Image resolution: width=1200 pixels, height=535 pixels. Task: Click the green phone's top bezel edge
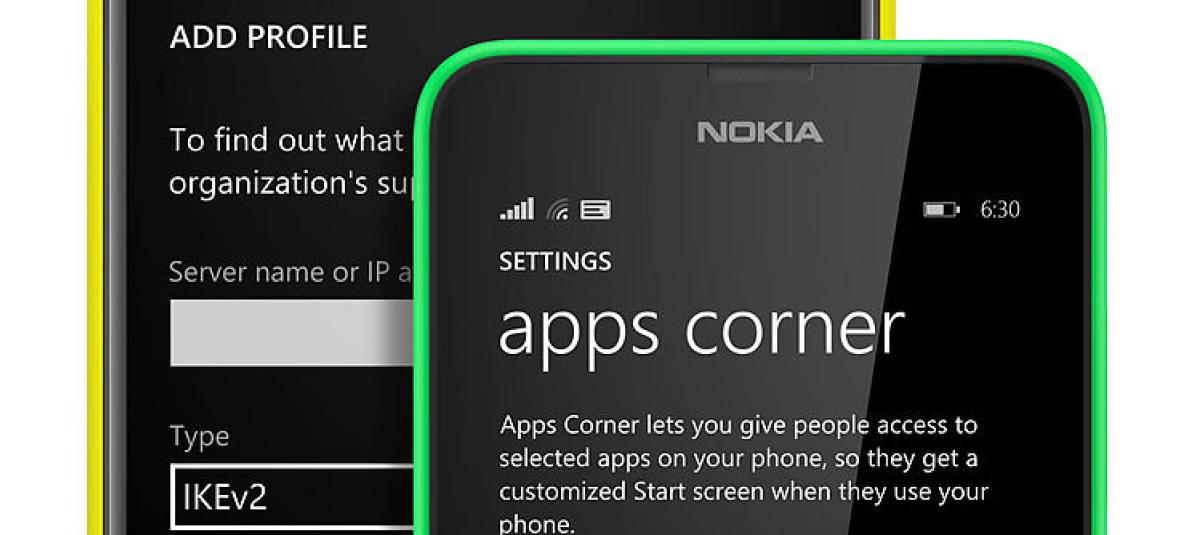[760, 49]
